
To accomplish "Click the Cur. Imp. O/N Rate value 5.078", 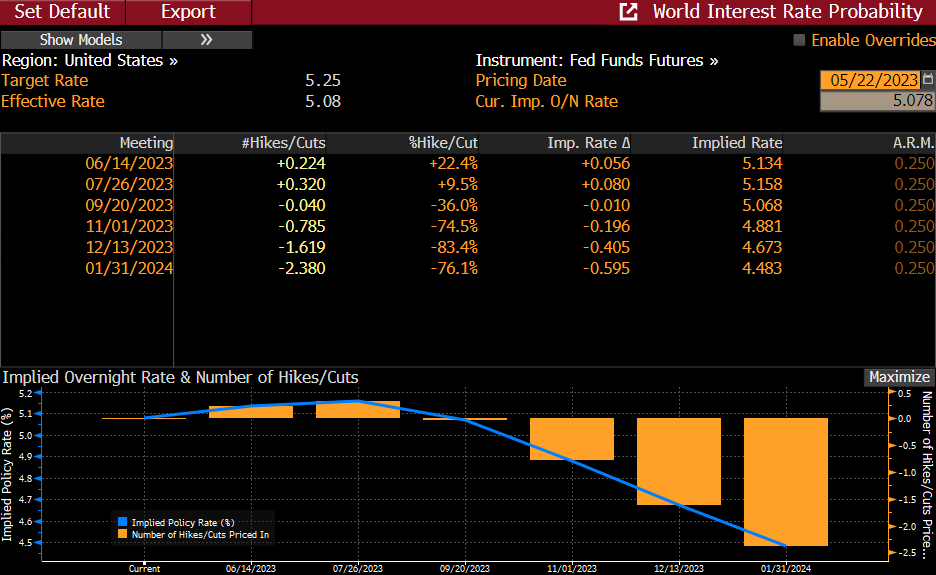I will point(878,101).
